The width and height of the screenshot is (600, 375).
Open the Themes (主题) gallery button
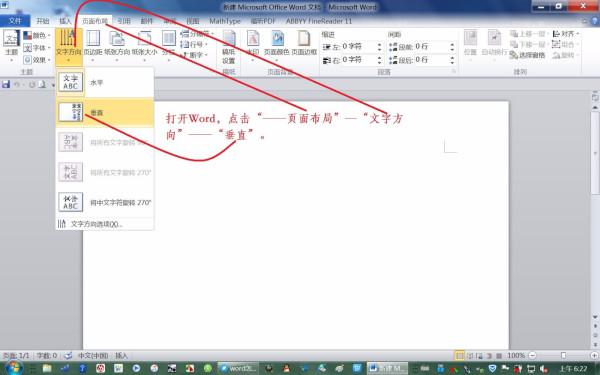pos(11,46)
